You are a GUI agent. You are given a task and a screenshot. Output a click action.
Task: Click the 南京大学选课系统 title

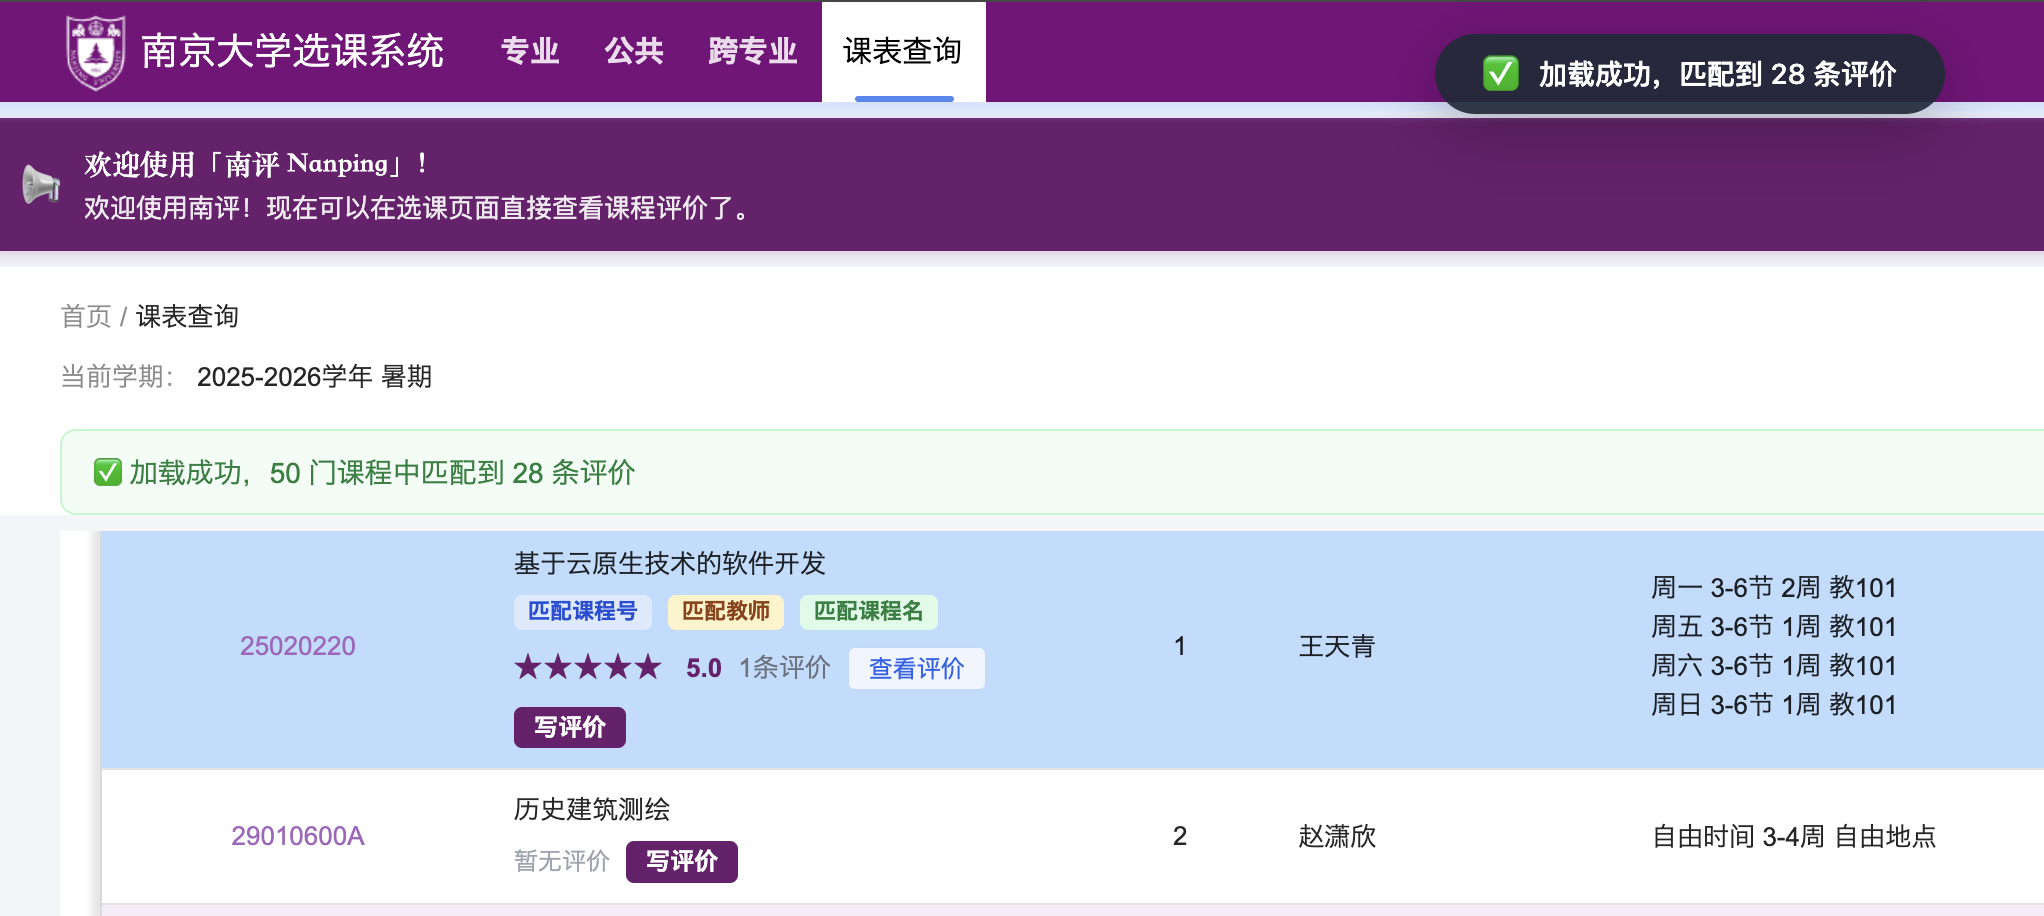(x=292, y=51)
